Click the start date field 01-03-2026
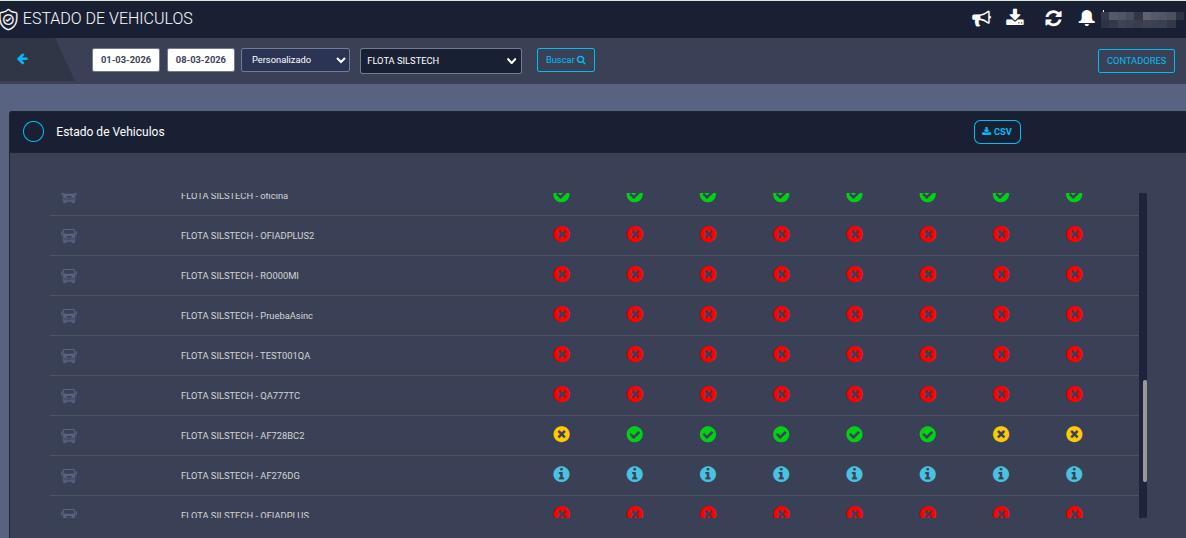Screen dimensions: 1186x538 tap(126, 60)
